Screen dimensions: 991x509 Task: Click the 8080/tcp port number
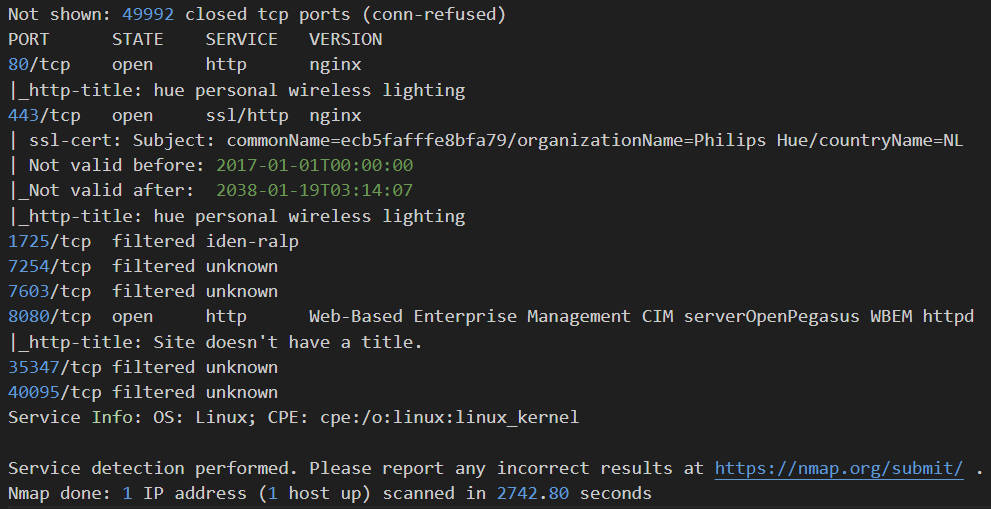pyautogui.click(x=29, y=317)
